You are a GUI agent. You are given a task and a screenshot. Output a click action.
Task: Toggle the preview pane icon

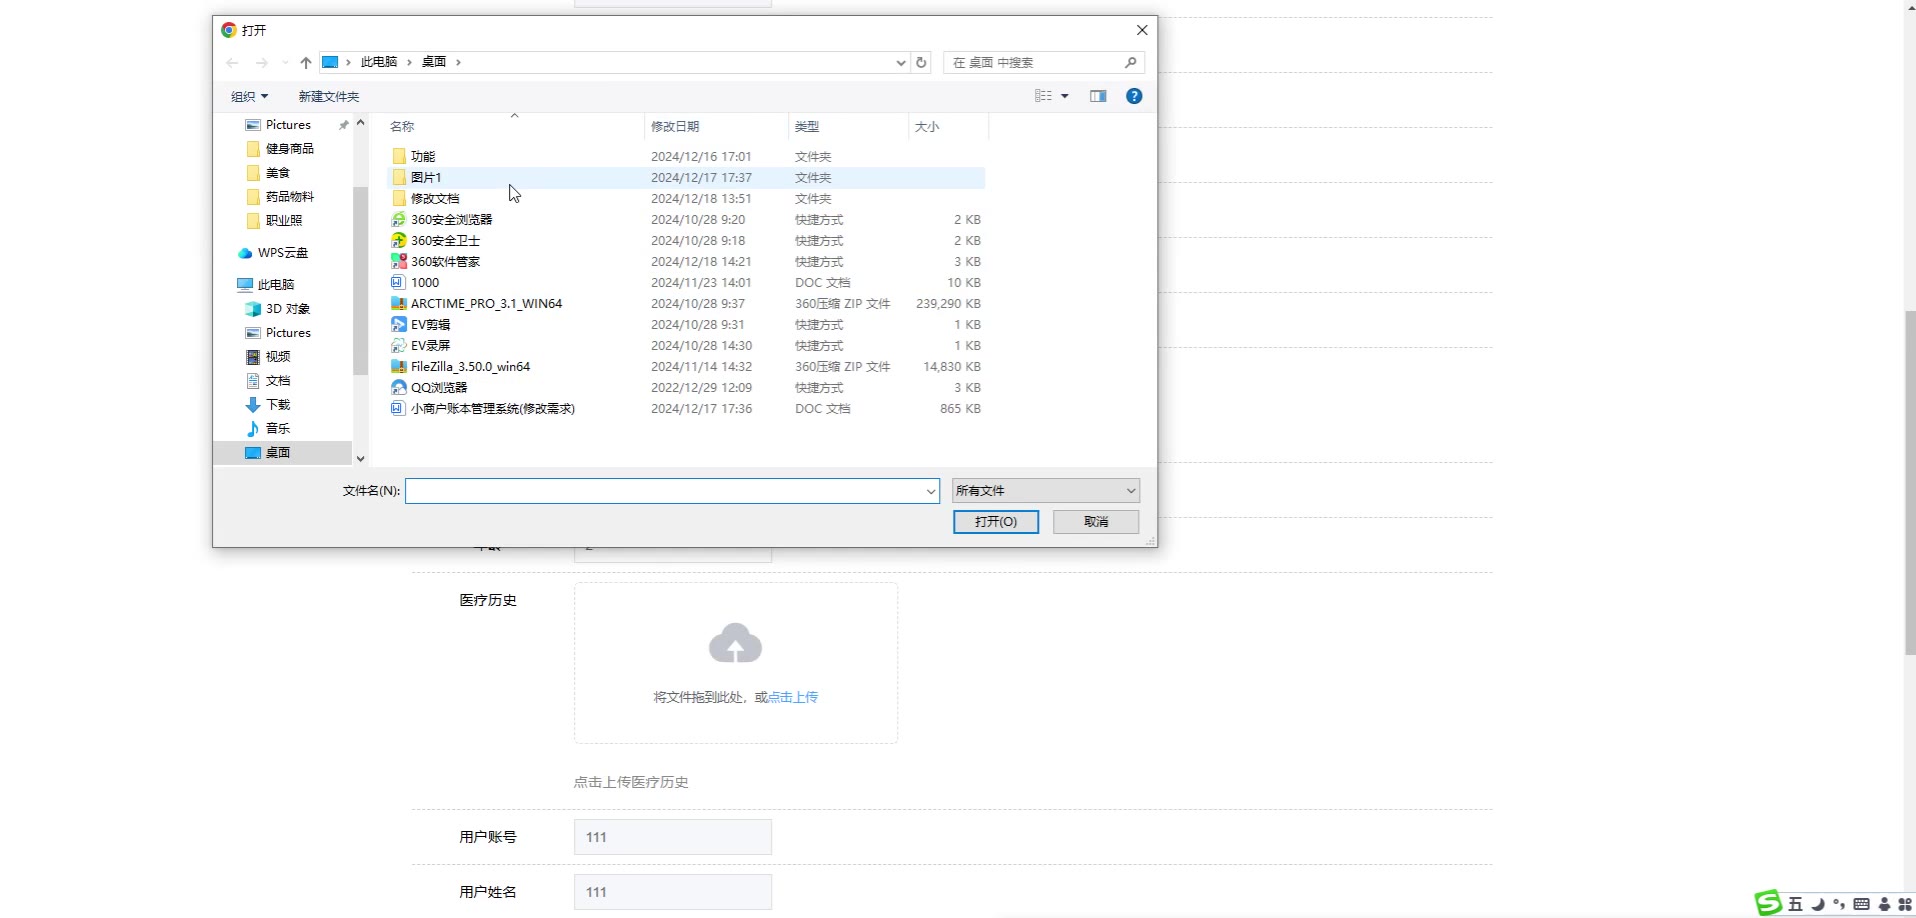pos(1098,96)
